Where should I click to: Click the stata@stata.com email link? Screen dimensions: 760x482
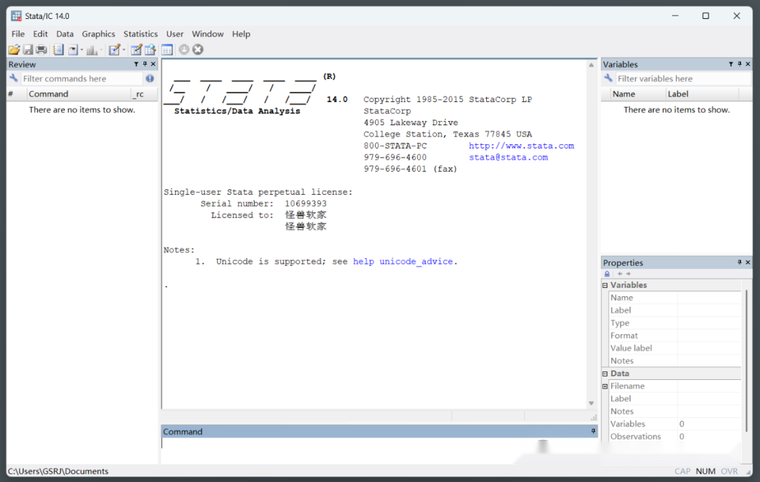pos(508,158)
